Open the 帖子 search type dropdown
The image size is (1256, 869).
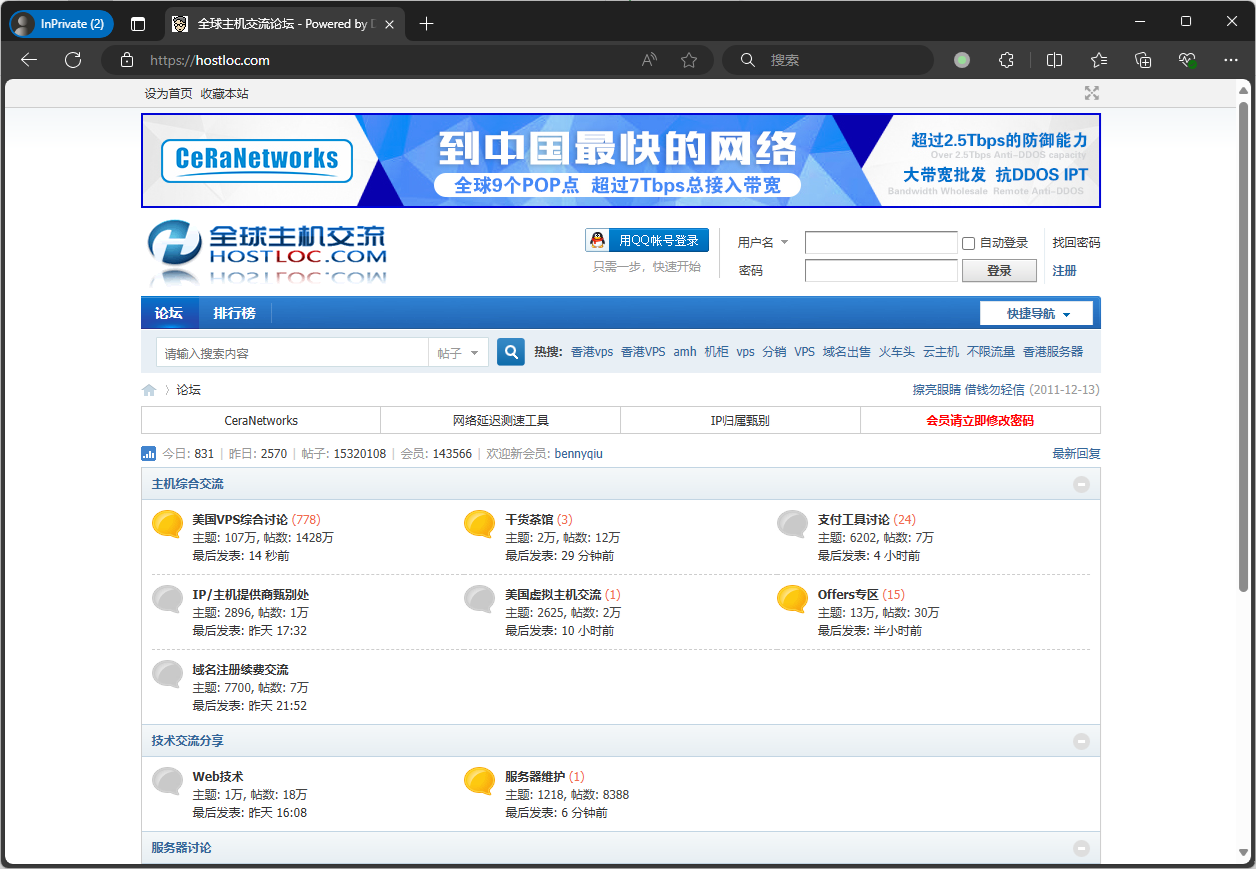459,353
